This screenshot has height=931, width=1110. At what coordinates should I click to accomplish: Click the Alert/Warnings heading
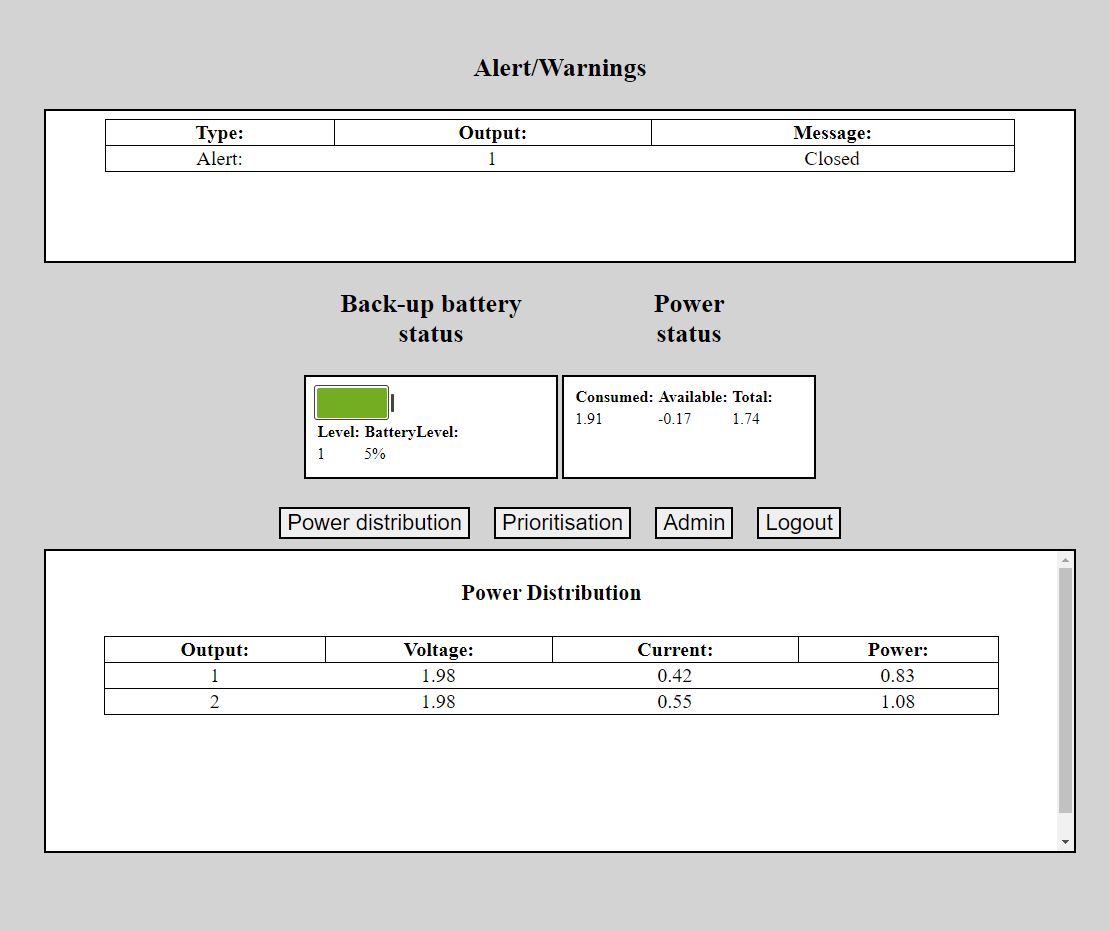point(559,68)
